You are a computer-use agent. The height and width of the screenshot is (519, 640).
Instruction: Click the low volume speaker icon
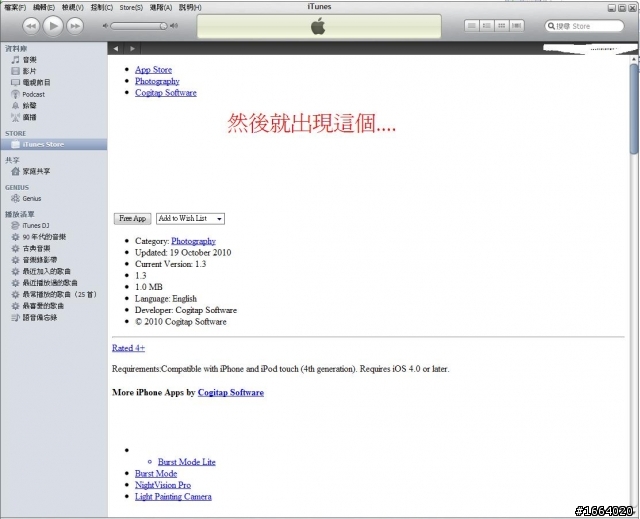(x=105, y=26)
